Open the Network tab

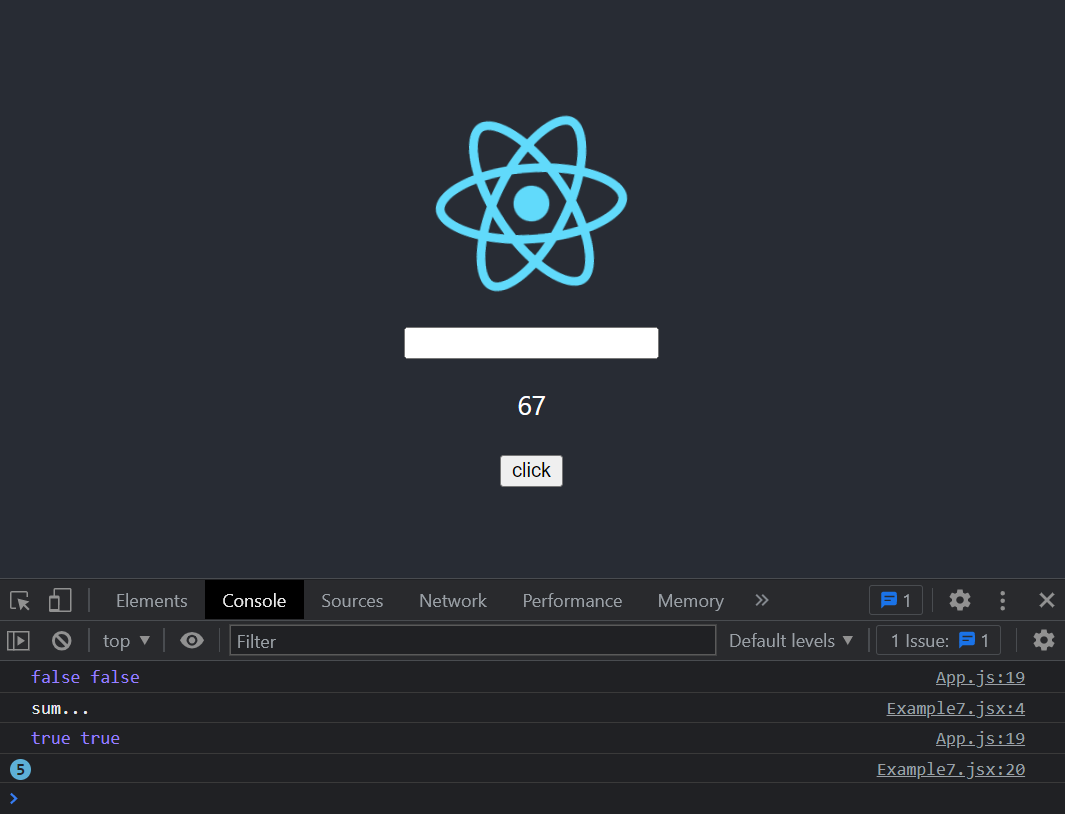(x=452, y=601)
